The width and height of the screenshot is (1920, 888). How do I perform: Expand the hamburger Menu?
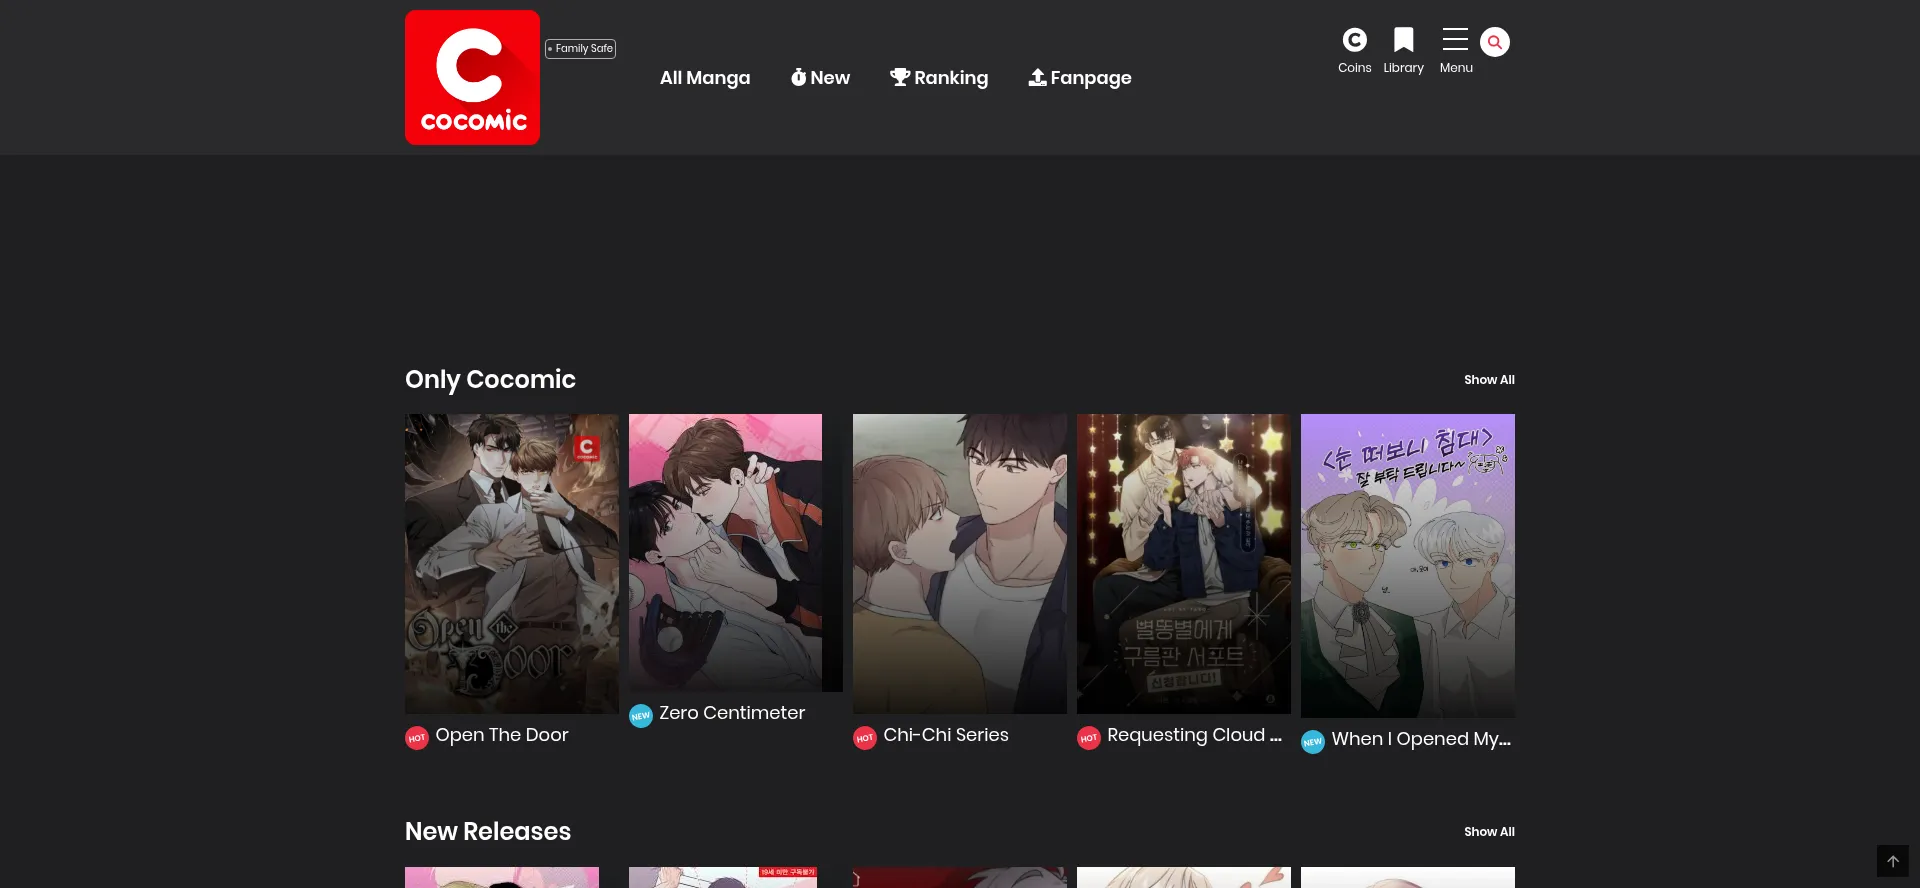coord(1455,40)
